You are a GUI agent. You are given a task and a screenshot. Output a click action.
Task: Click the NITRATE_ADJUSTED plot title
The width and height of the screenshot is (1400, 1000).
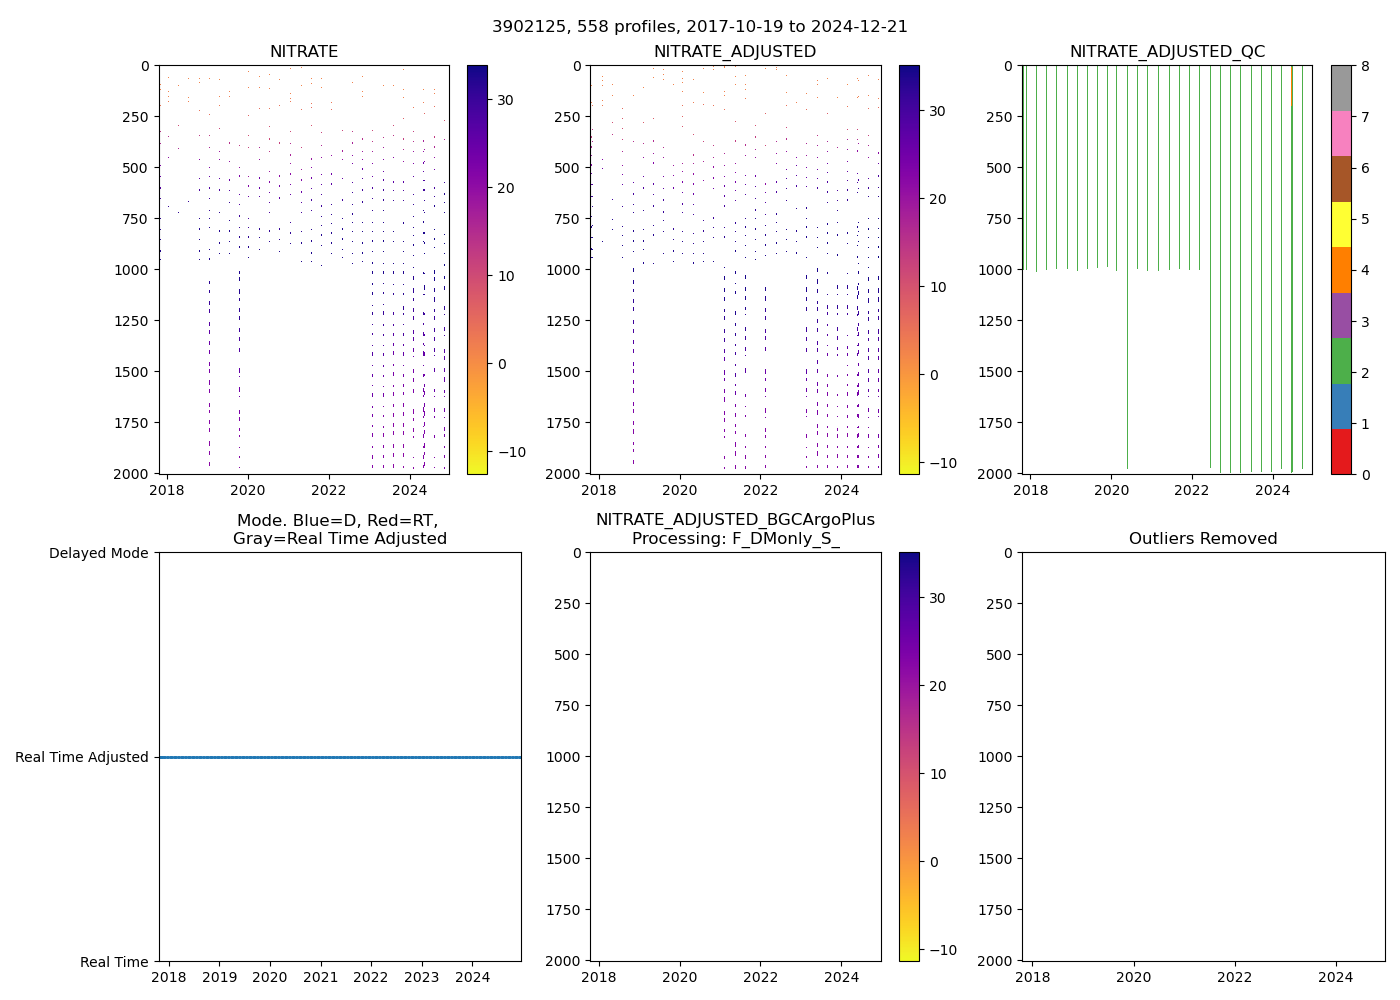click(x=735, y=52)
